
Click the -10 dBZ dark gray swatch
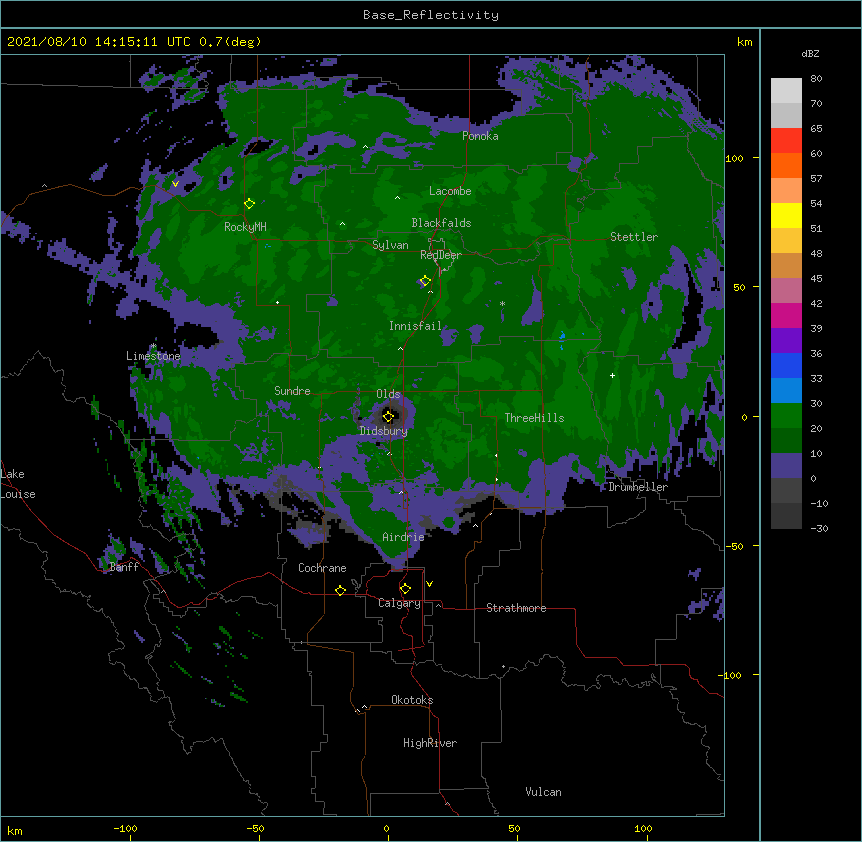786,516
